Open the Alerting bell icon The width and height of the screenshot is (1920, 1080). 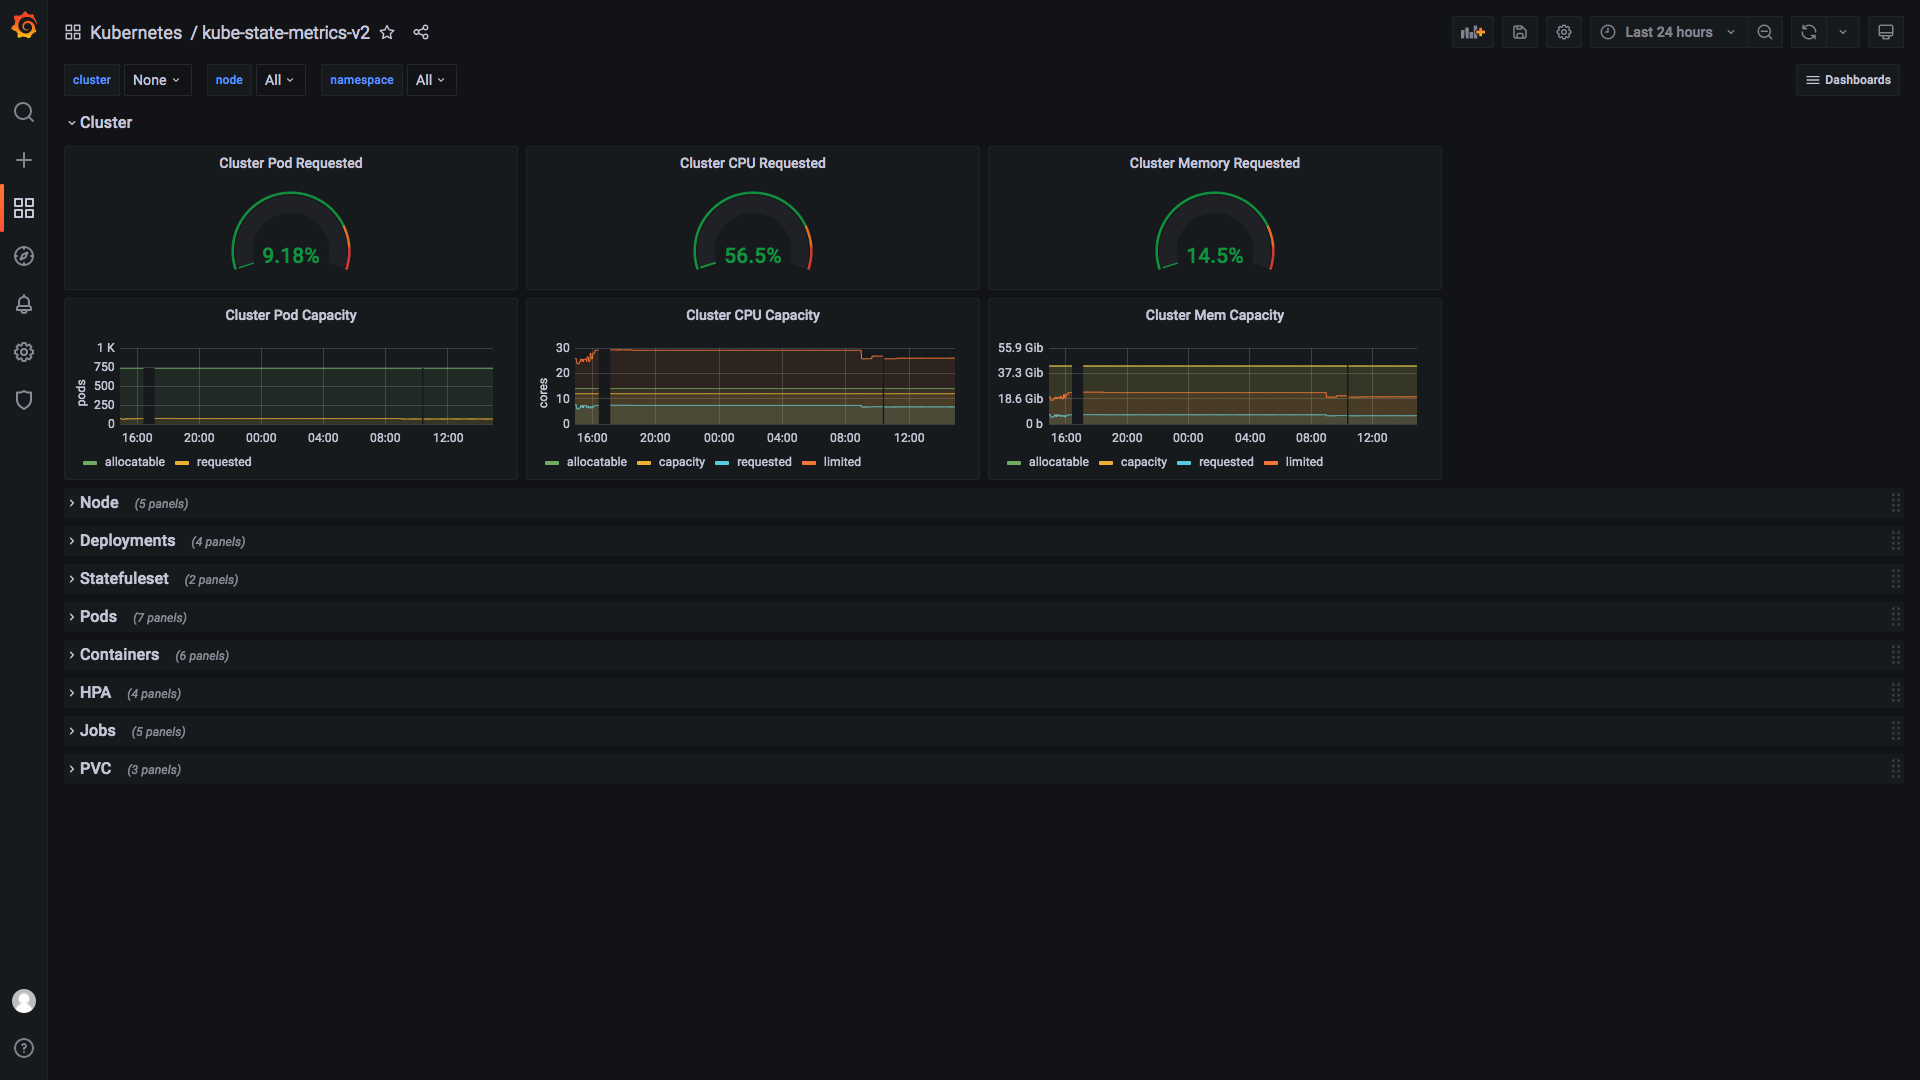pyautogui.click(x=24, y=304)
